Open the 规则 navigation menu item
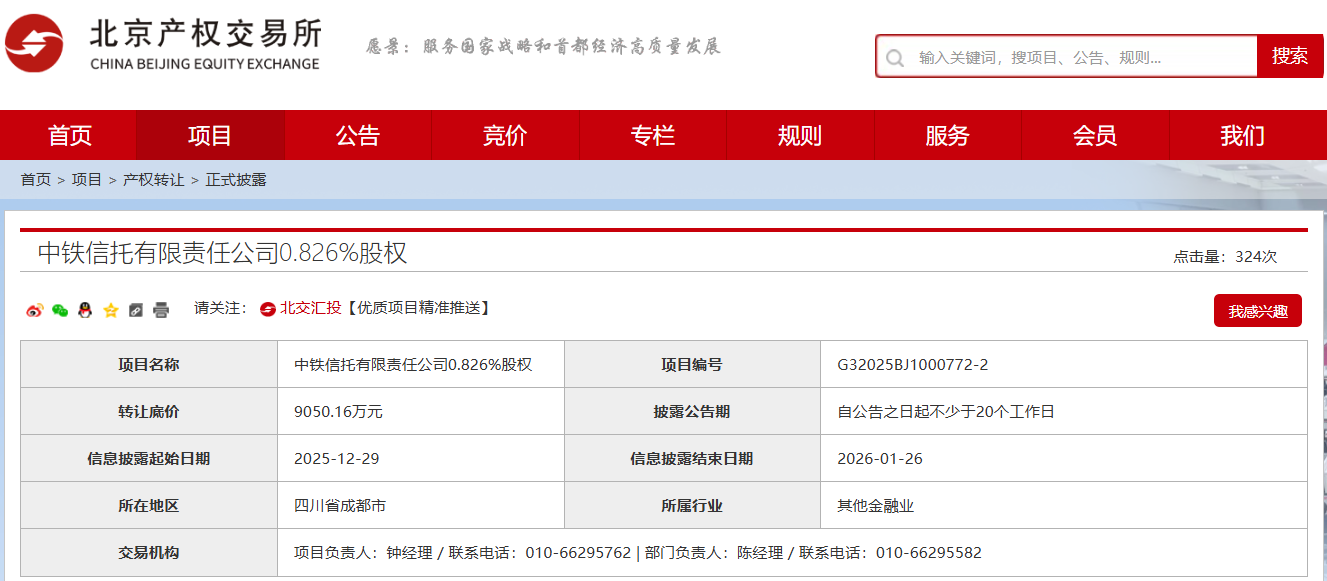This screenshot has height=581, width=1327. [800, 136]
